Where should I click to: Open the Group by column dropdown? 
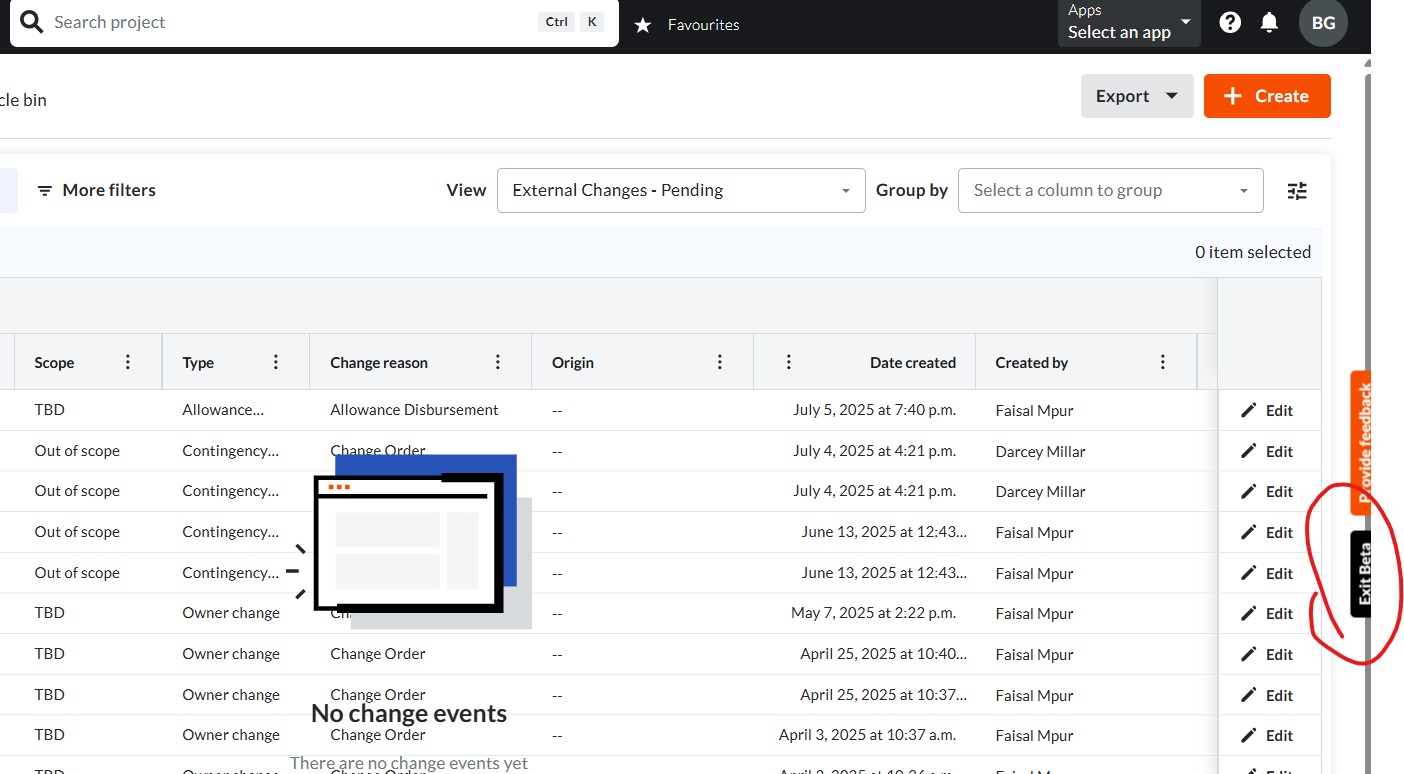(1110, 190)
